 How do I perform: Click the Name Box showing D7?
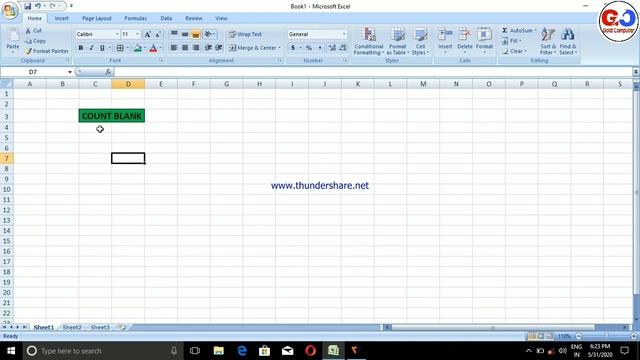33,72
